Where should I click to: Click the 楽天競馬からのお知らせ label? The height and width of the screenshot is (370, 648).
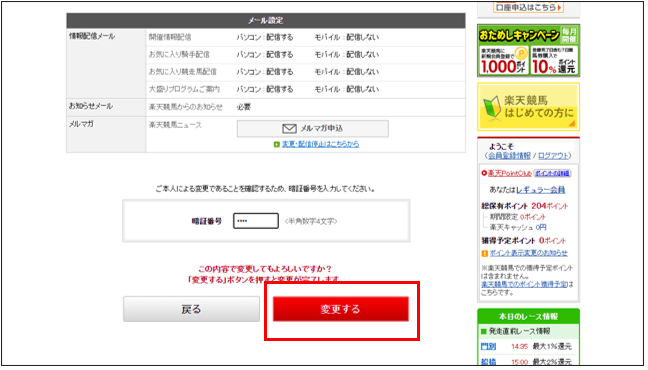click(186, 107)
